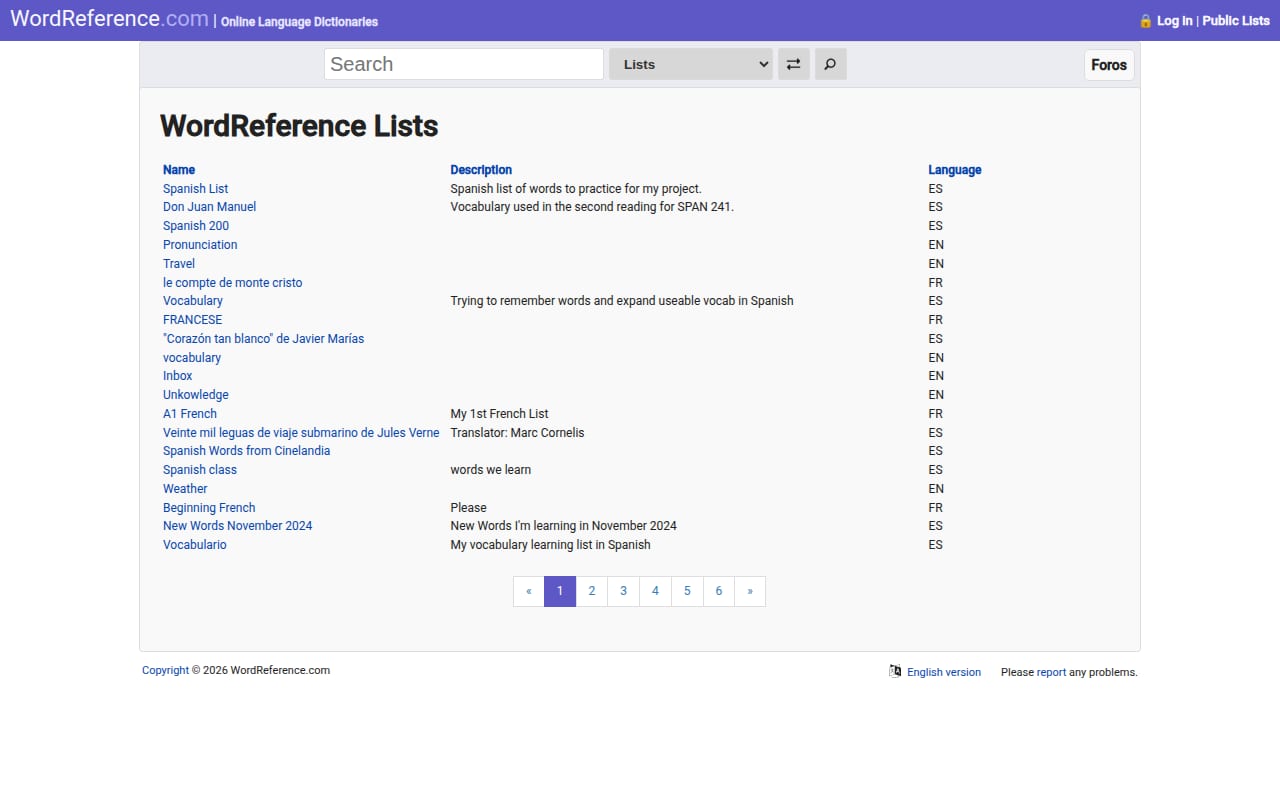The image size is (1280, 800).
Task: Select current page 1 in pagination
Action: tap(560, 591)
